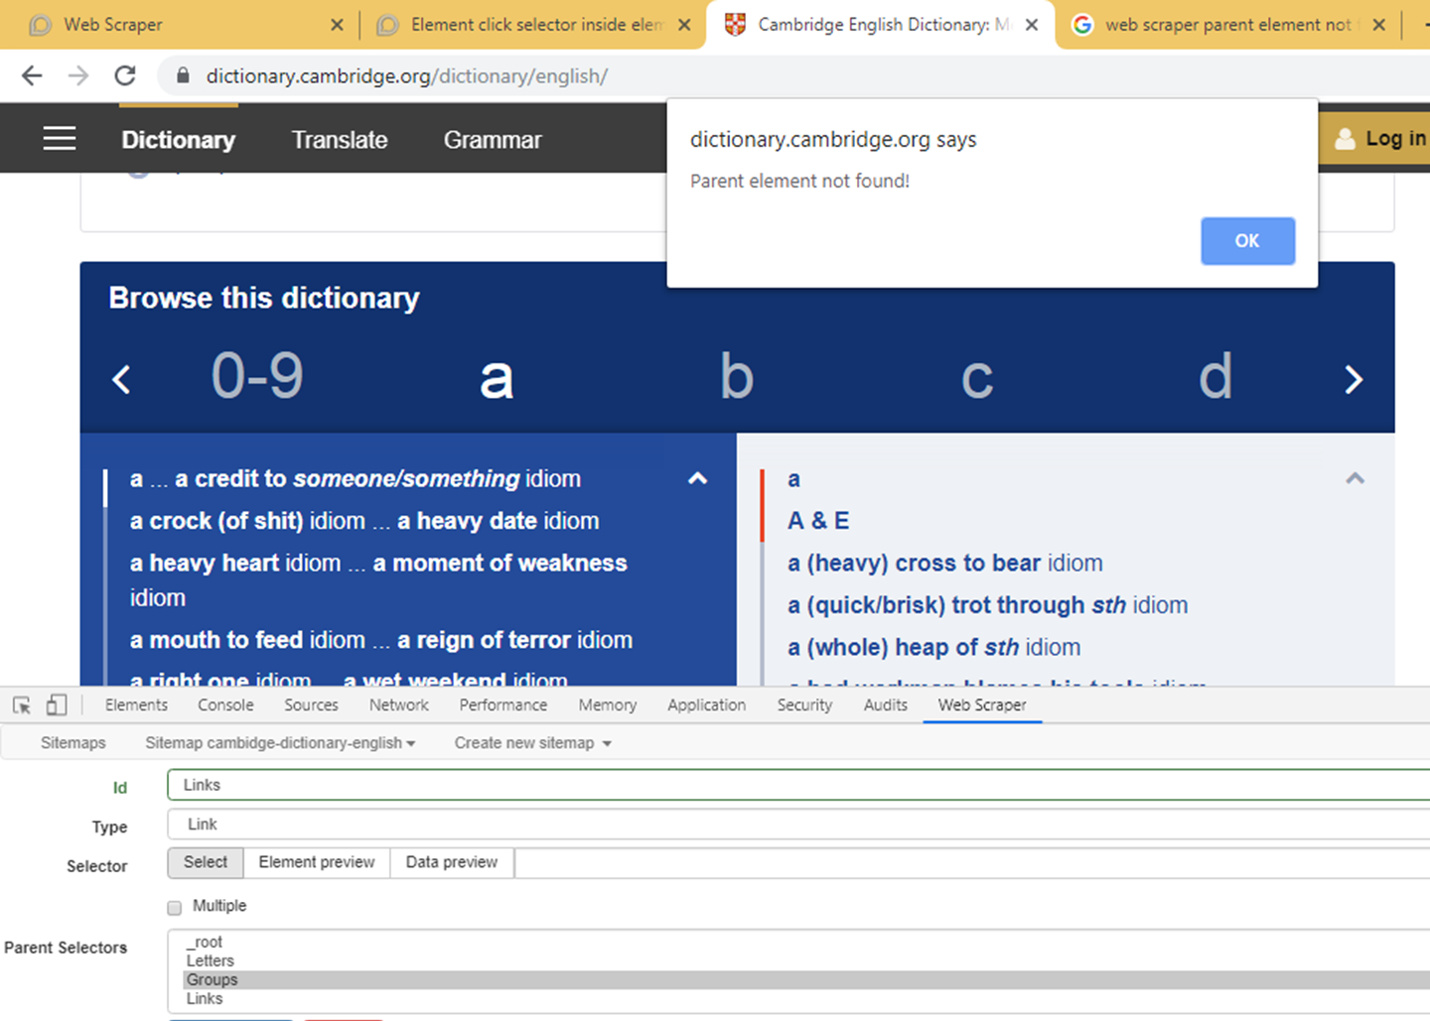Select the inspect element picker tool
This screenshot has width=1430, height=1021.
pyautogui.click(x=20, y=705)
